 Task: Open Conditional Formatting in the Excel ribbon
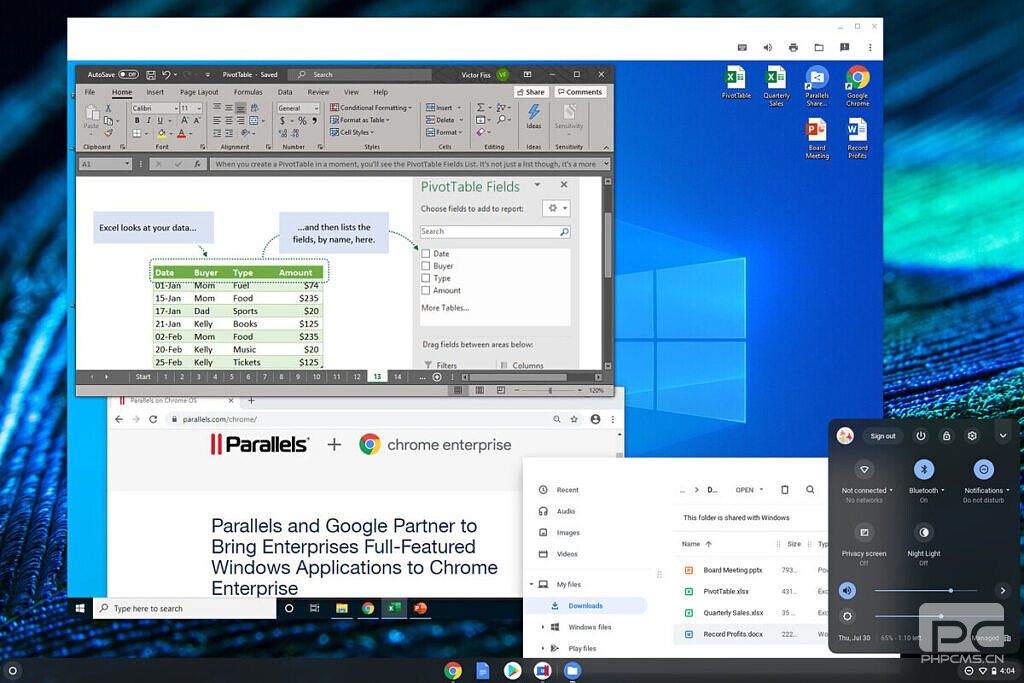point(371,107)
